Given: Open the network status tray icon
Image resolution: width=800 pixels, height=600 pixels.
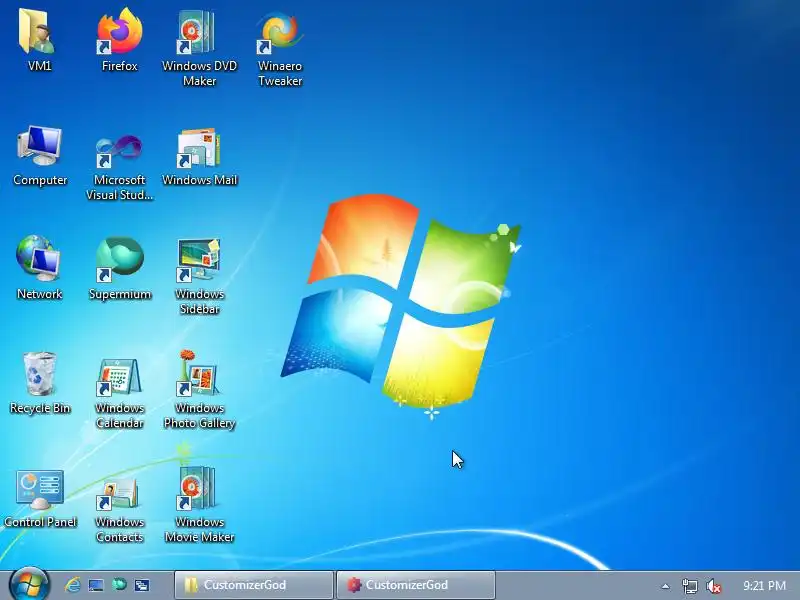Looking at the screenshot, I should pos(690,586).
